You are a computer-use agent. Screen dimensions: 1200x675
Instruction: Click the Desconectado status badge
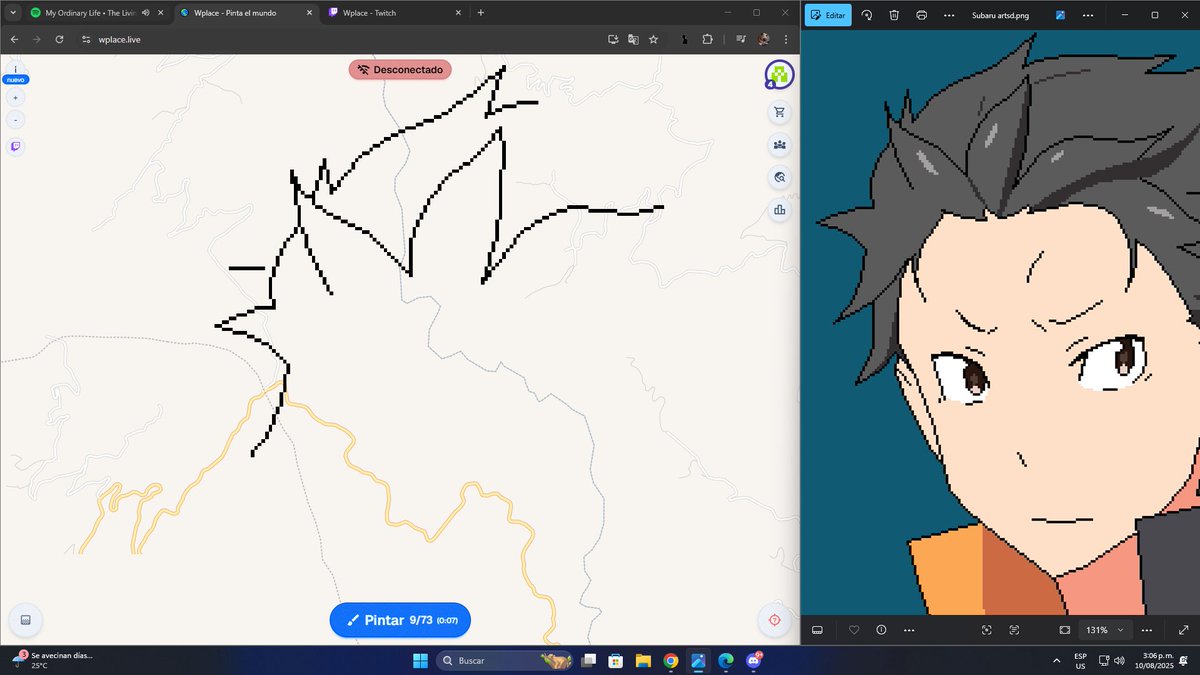click(400, 70)
